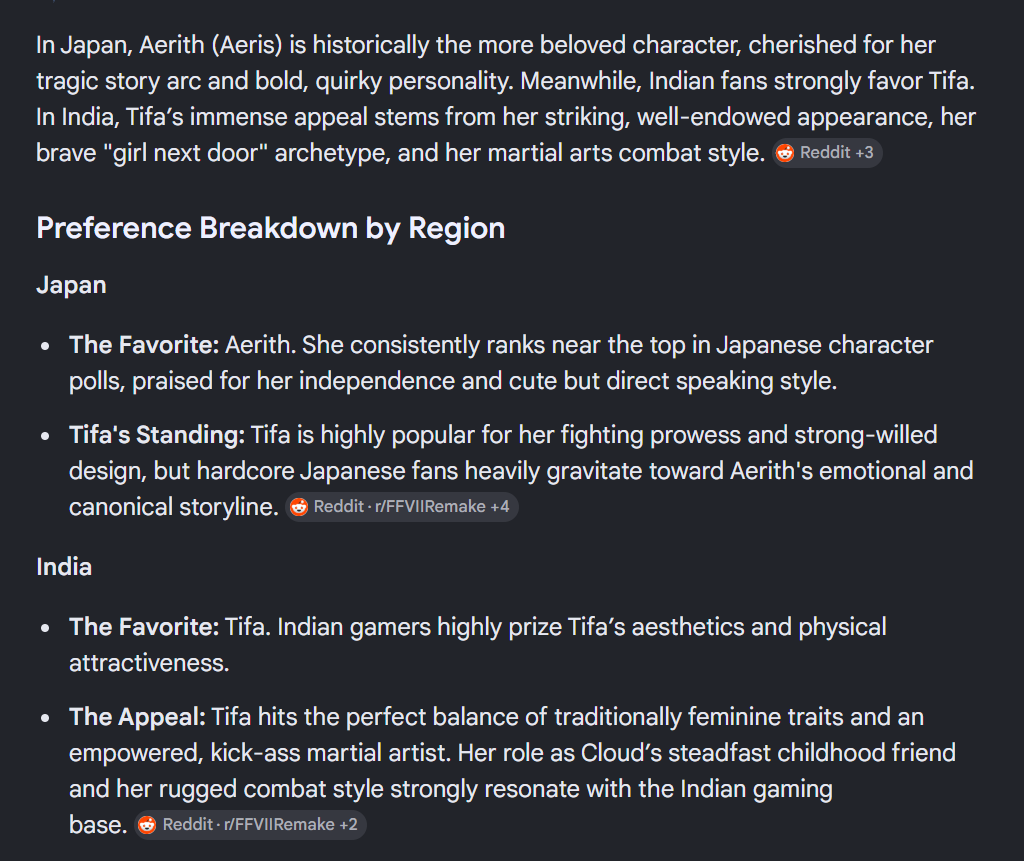Click the 'Japan' subheading
Viewport: 1024px width, 861px height.
coord(71,285)
